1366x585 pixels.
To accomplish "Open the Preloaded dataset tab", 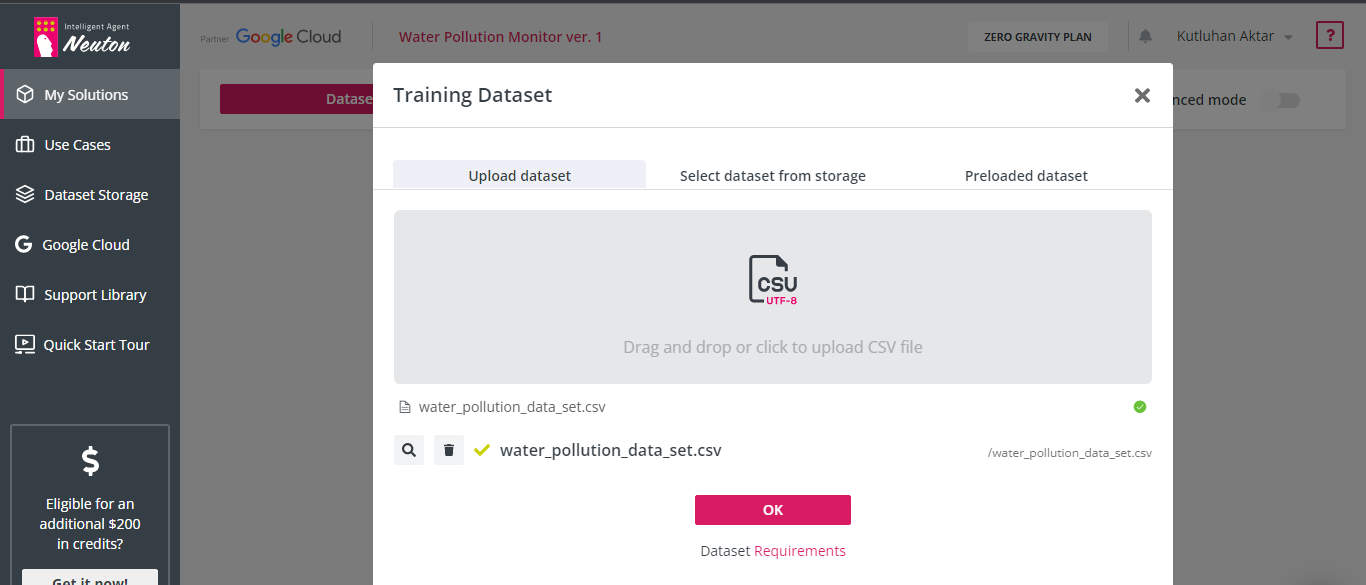I will point(1026,175).
